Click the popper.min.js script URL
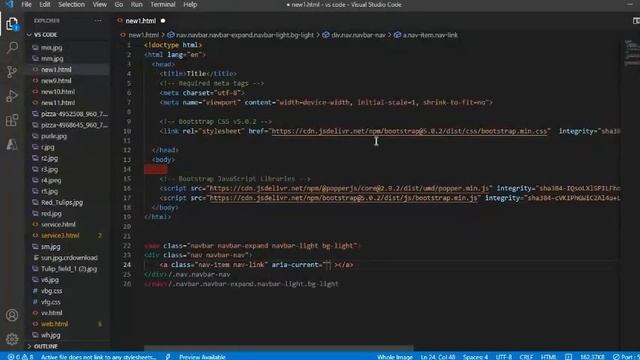 click(x=349, y=189)
